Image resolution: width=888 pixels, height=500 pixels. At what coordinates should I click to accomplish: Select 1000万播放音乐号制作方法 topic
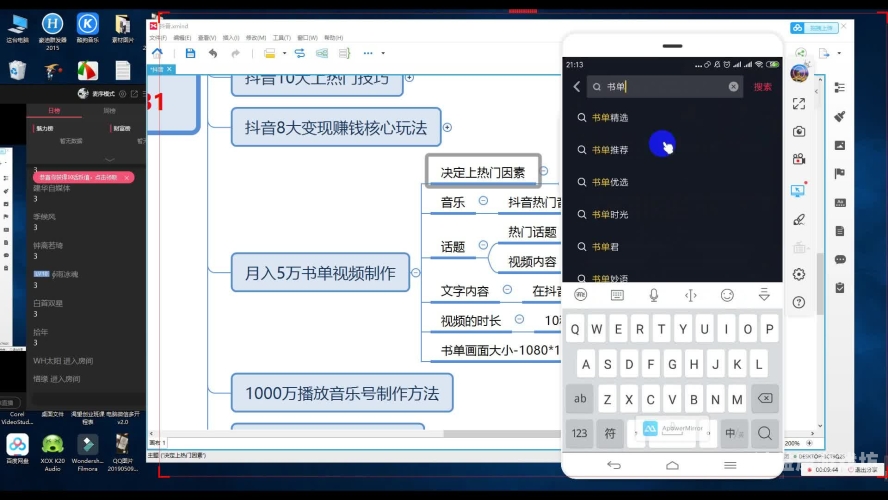tap(342, 393)
